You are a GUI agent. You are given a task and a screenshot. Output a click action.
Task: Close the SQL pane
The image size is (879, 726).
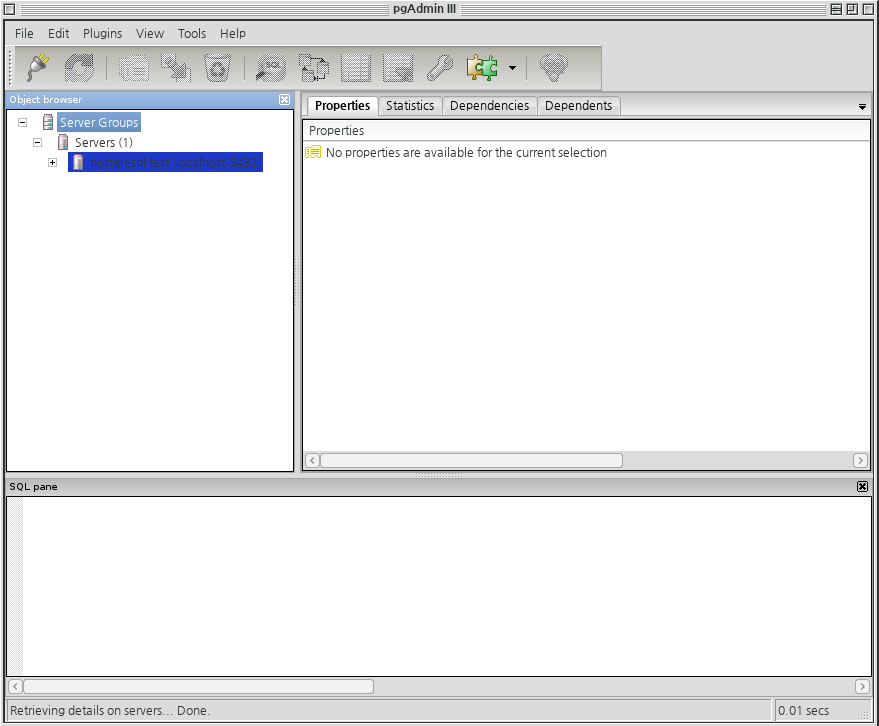(862, 487)
